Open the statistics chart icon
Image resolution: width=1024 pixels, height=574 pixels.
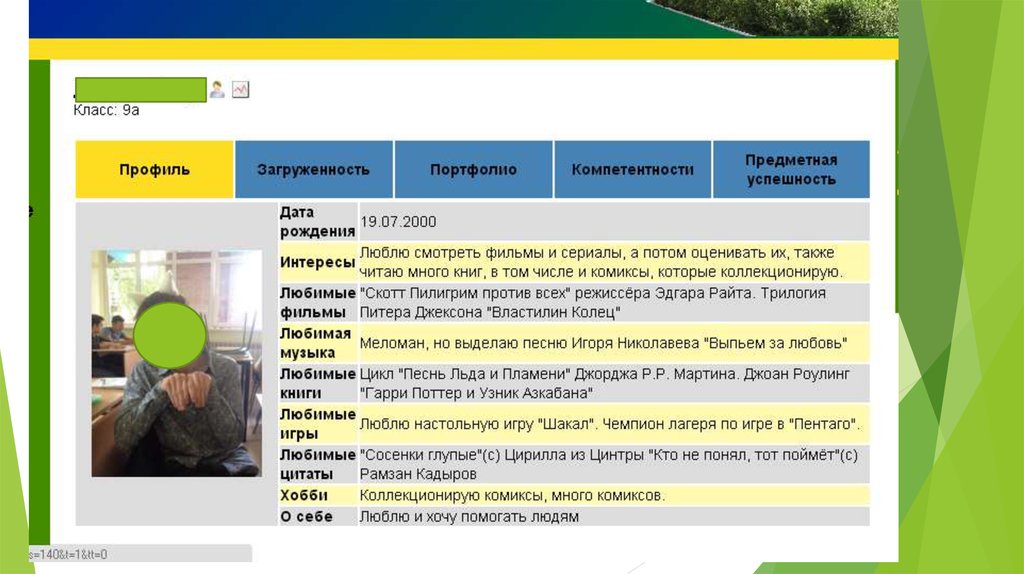point(240,89)
